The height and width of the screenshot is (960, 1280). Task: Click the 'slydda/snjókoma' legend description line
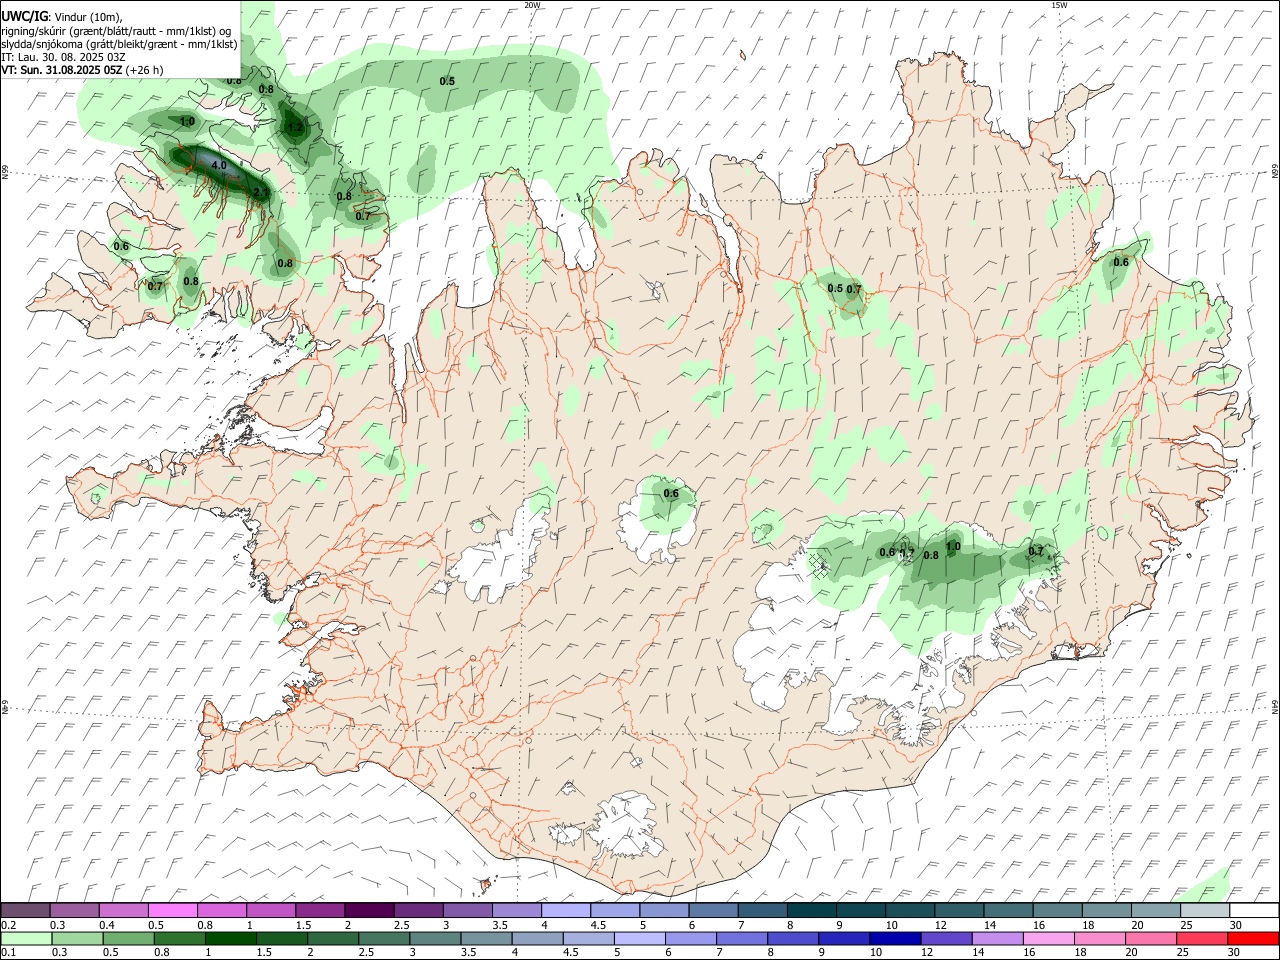tap(119, 44)
